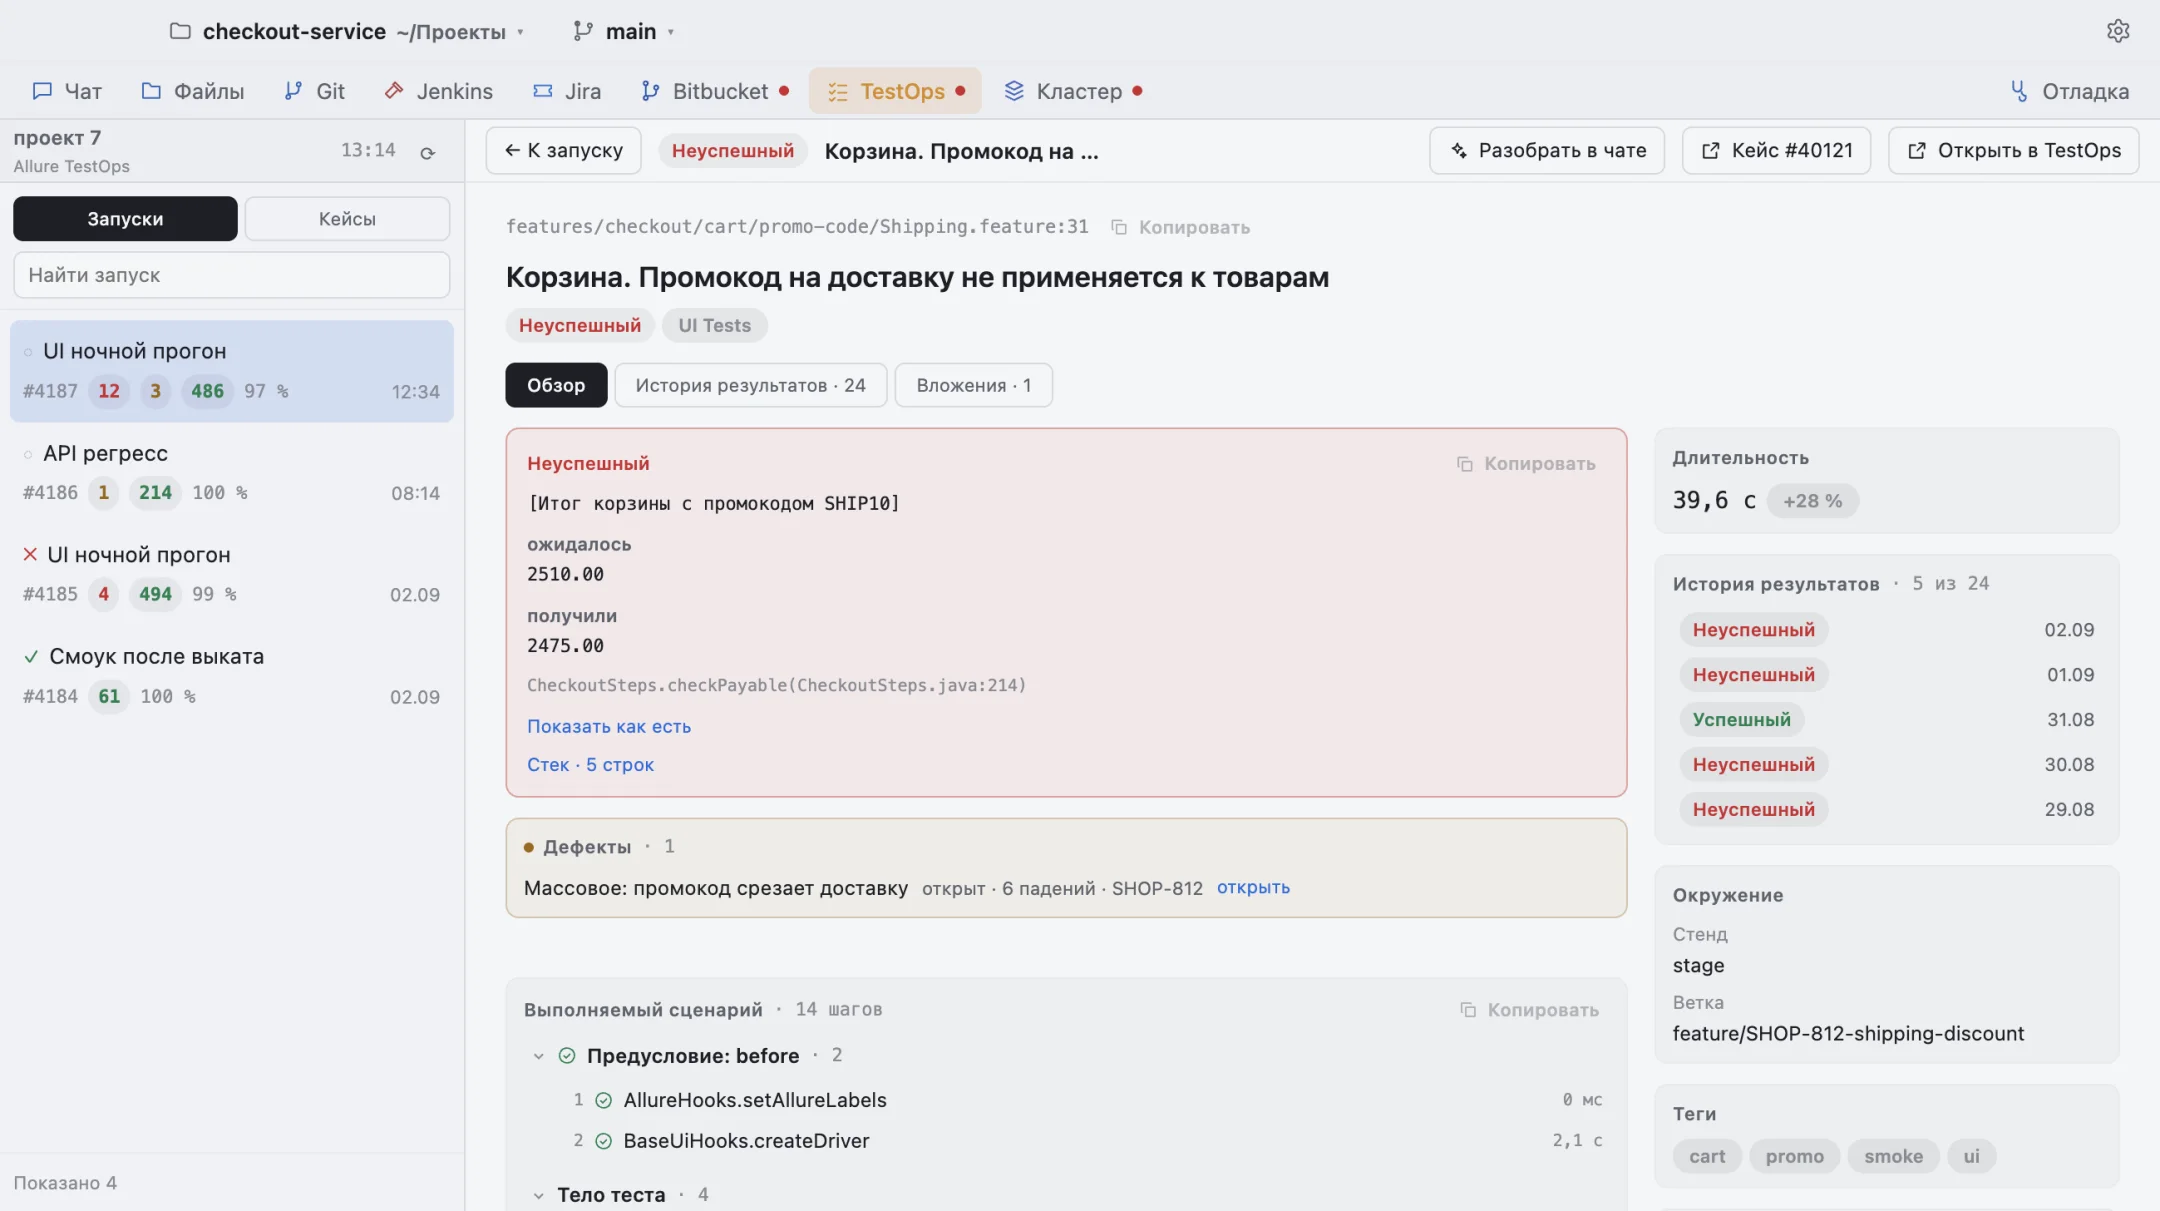
Task: Click the +28 % duration badge
Action: point(1812,501)
